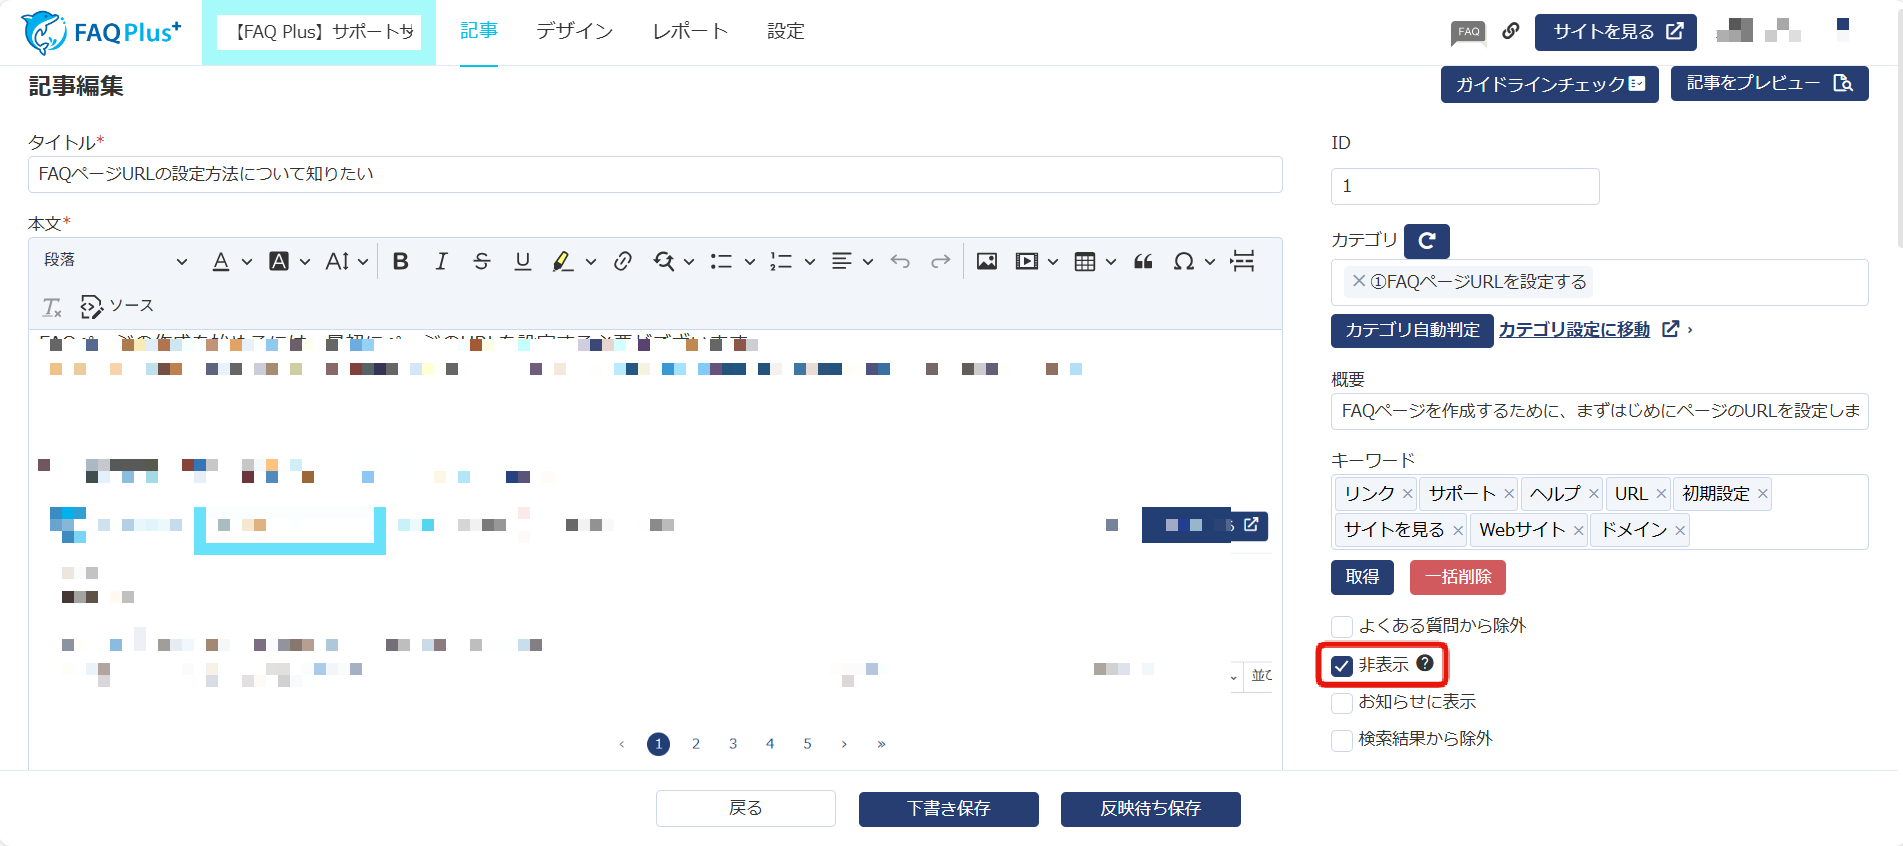Run ガイドラインチェック
Image resolution: width=1903 pixels, height=846 pixels.
coord(1550,84)
